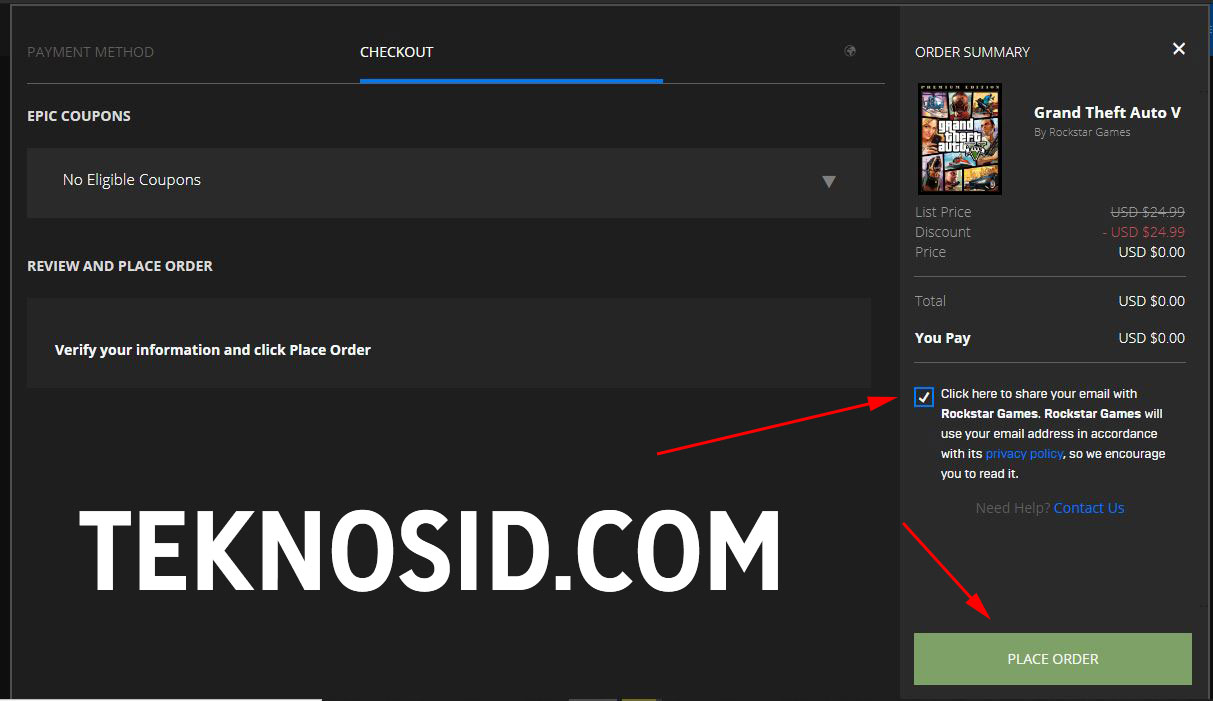Image resolution: width=1213 pixels, height=701 pixels.
Task: Click the Grand Theft Auto V title
Action: click(x=1107, y=113)
